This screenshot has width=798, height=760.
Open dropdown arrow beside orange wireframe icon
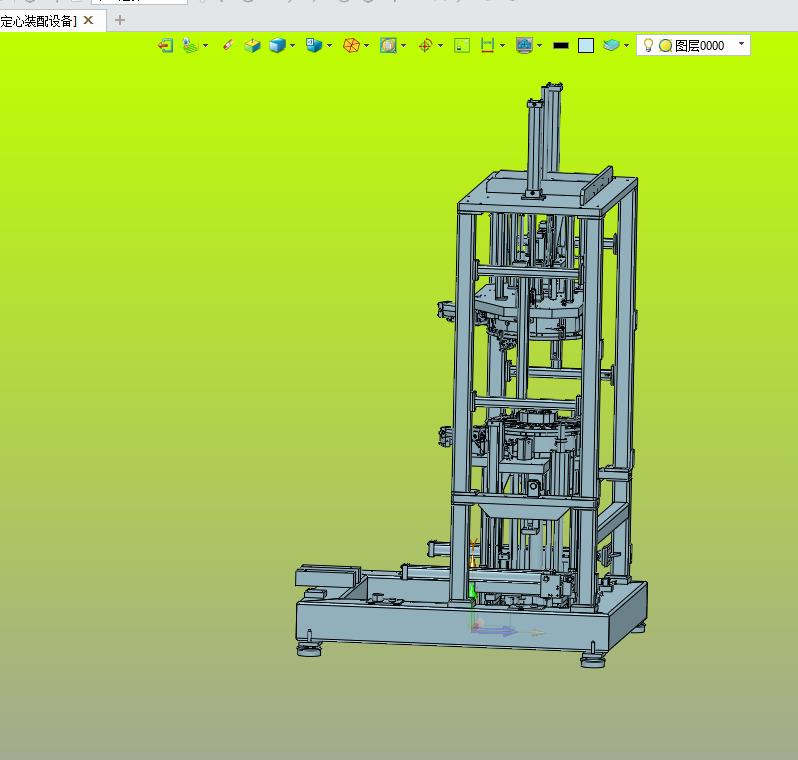(366, 45)
